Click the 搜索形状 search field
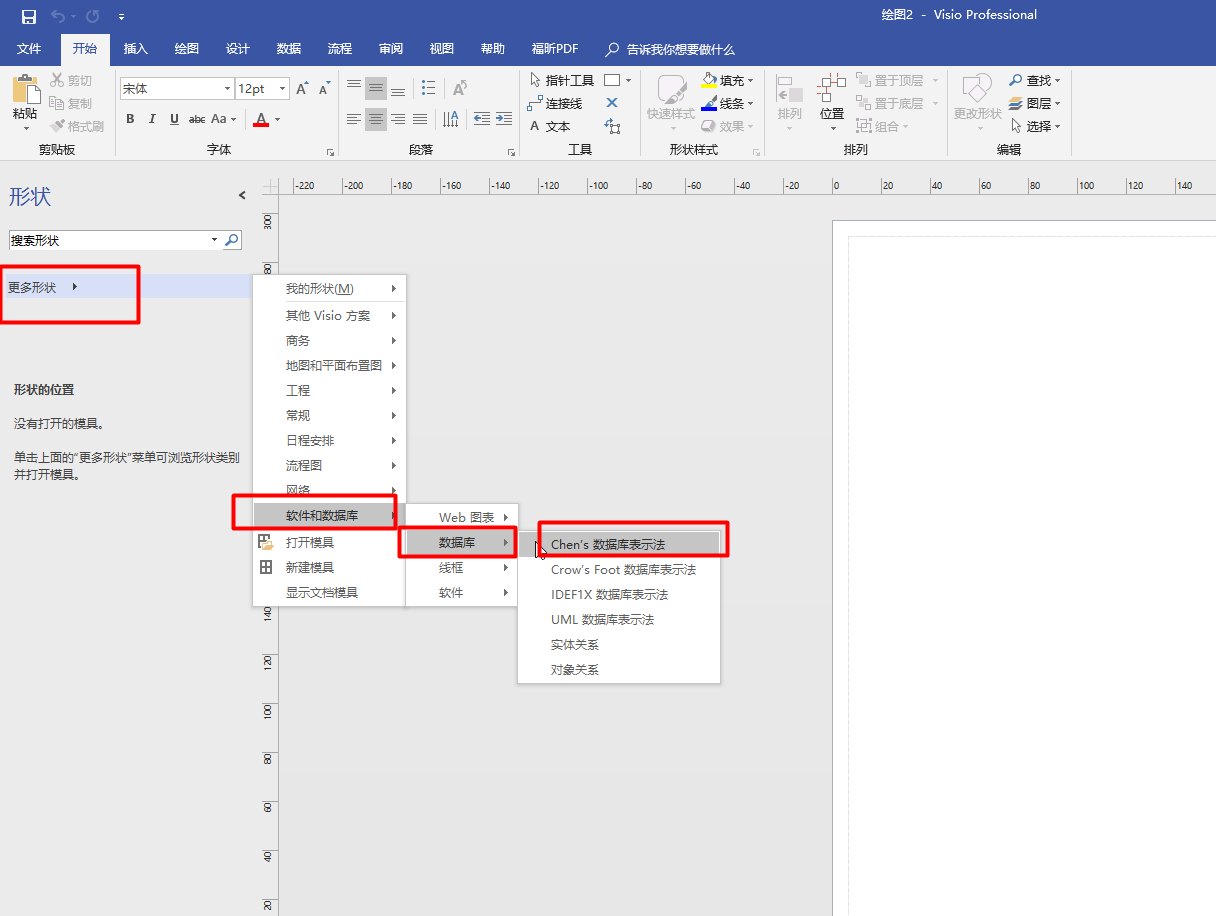 110,240
